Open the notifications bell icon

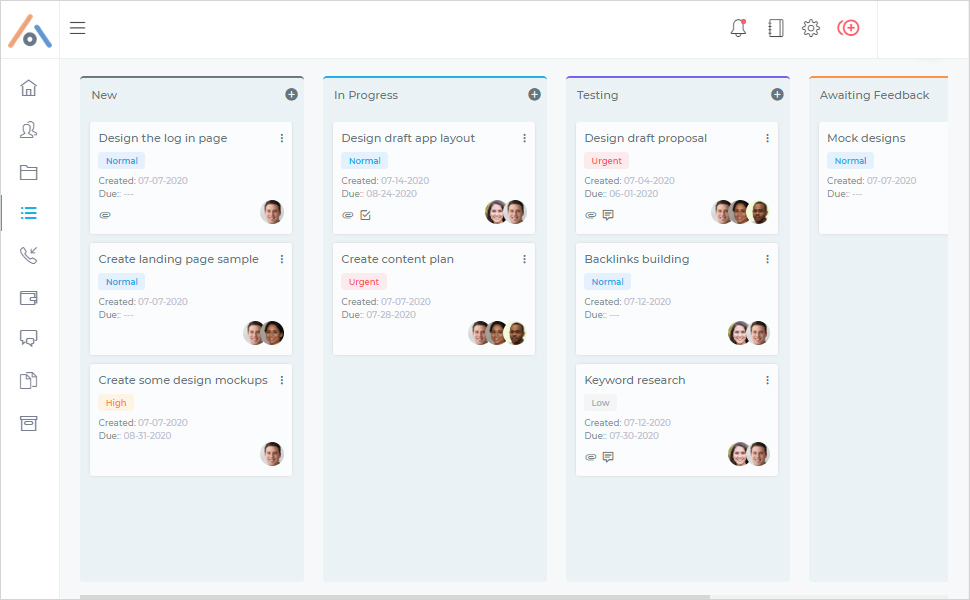point(738,28)
